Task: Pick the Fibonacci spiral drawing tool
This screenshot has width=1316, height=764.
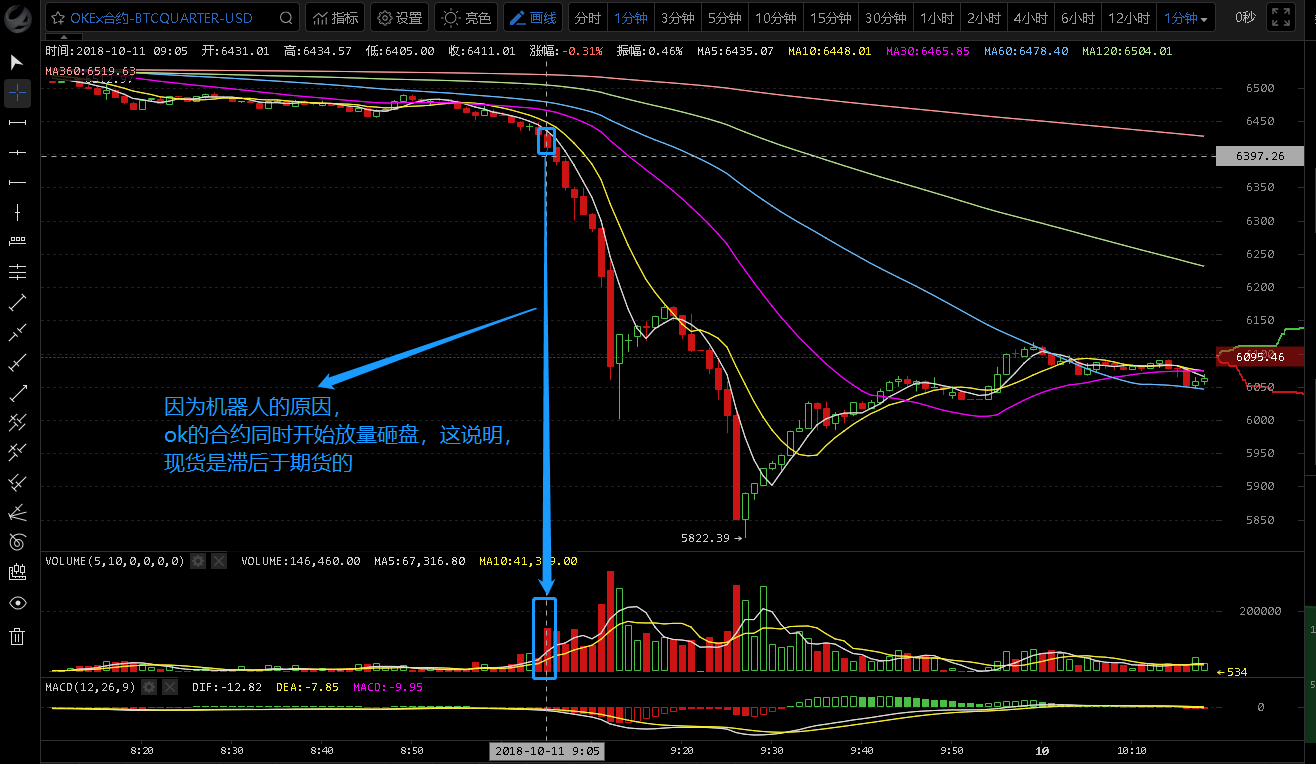Action: pos(17,542)
